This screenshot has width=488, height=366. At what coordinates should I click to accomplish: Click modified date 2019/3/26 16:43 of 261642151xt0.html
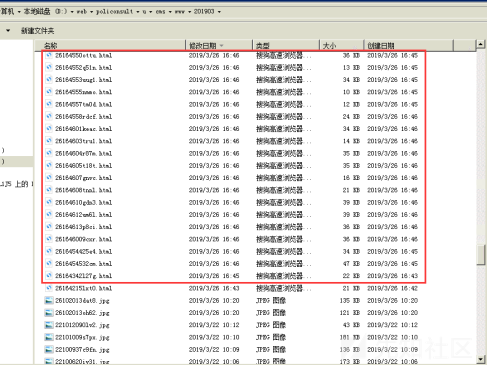coord(214,288)
